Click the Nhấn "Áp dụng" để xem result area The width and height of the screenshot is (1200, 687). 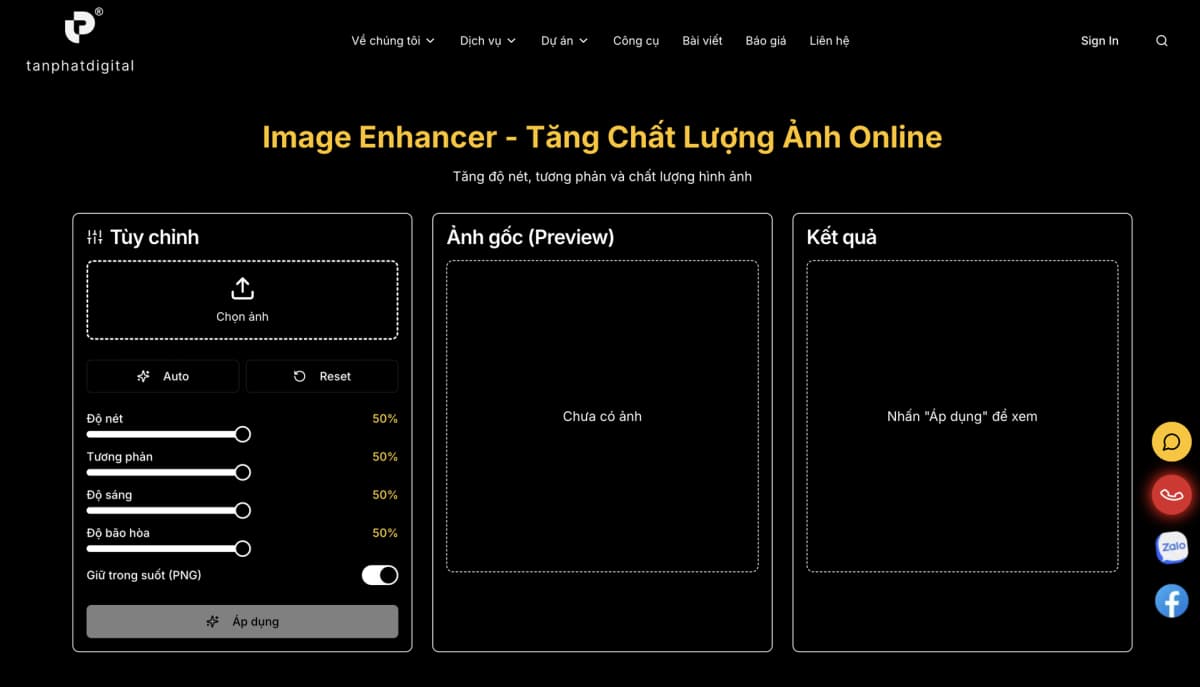962,416
